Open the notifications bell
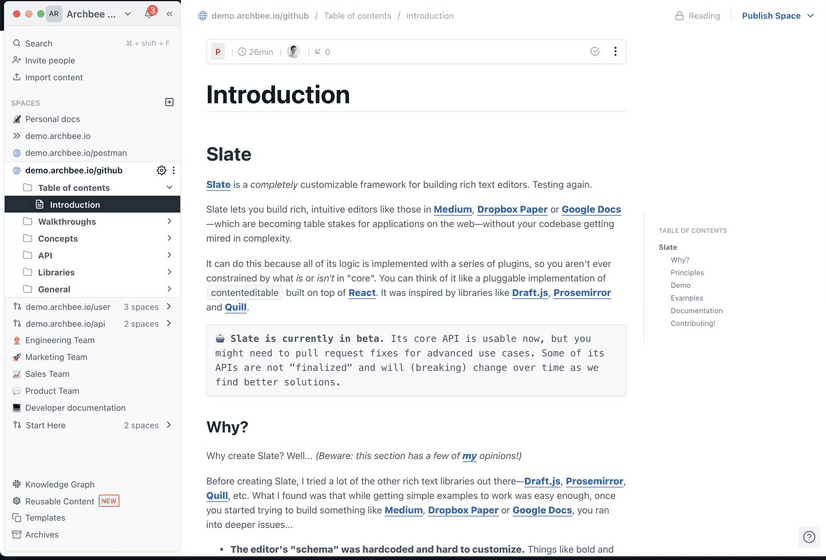 click(149, 14)
